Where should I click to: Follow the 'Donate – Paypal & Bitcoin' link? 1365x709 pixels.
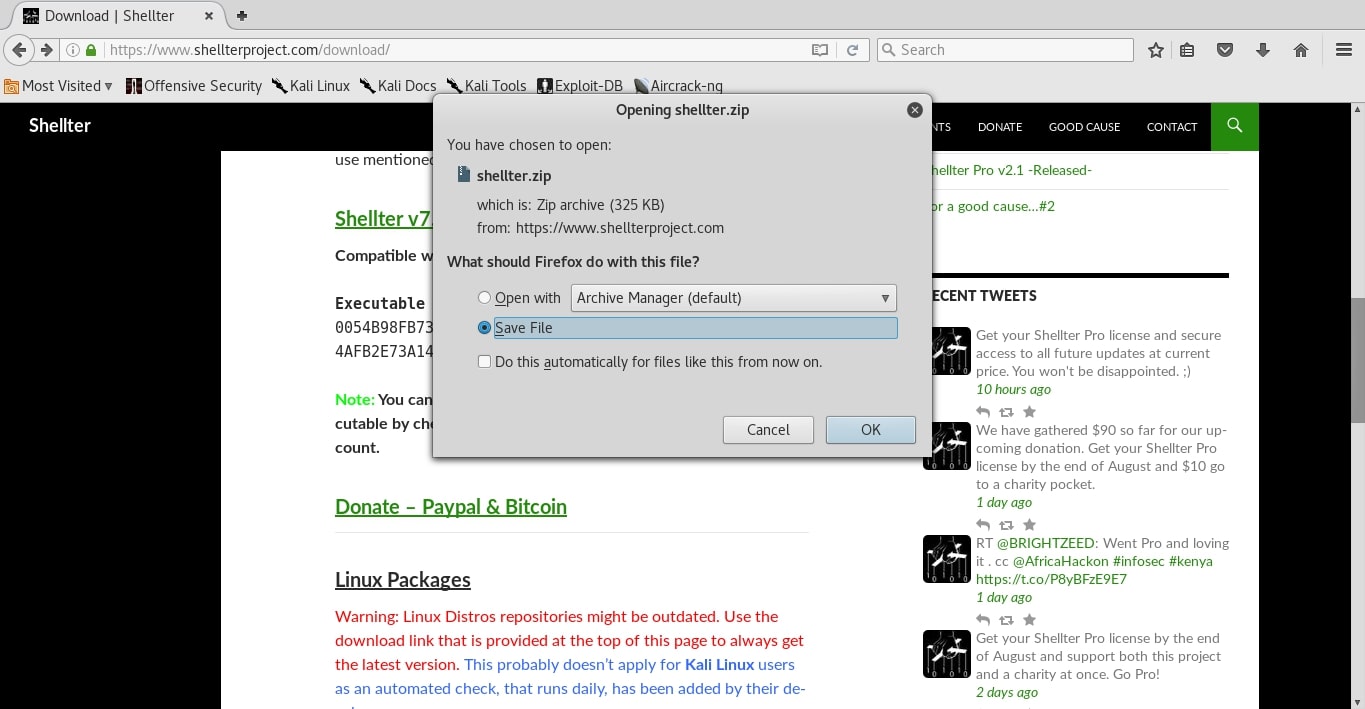point(451,507)
